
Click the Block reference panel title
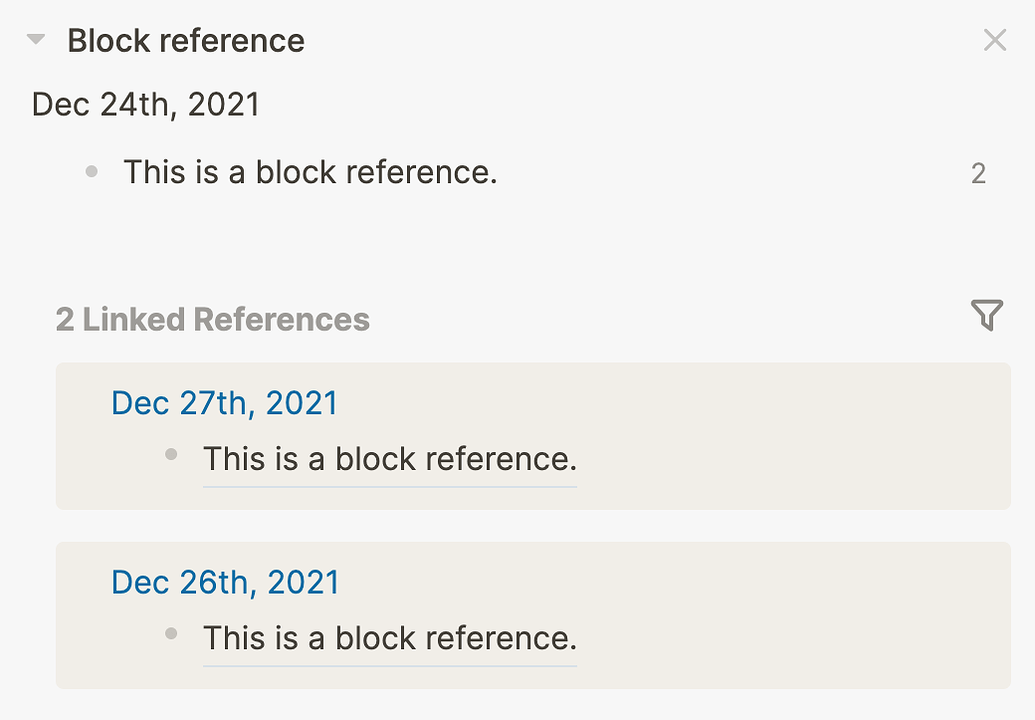click(186, 40)
